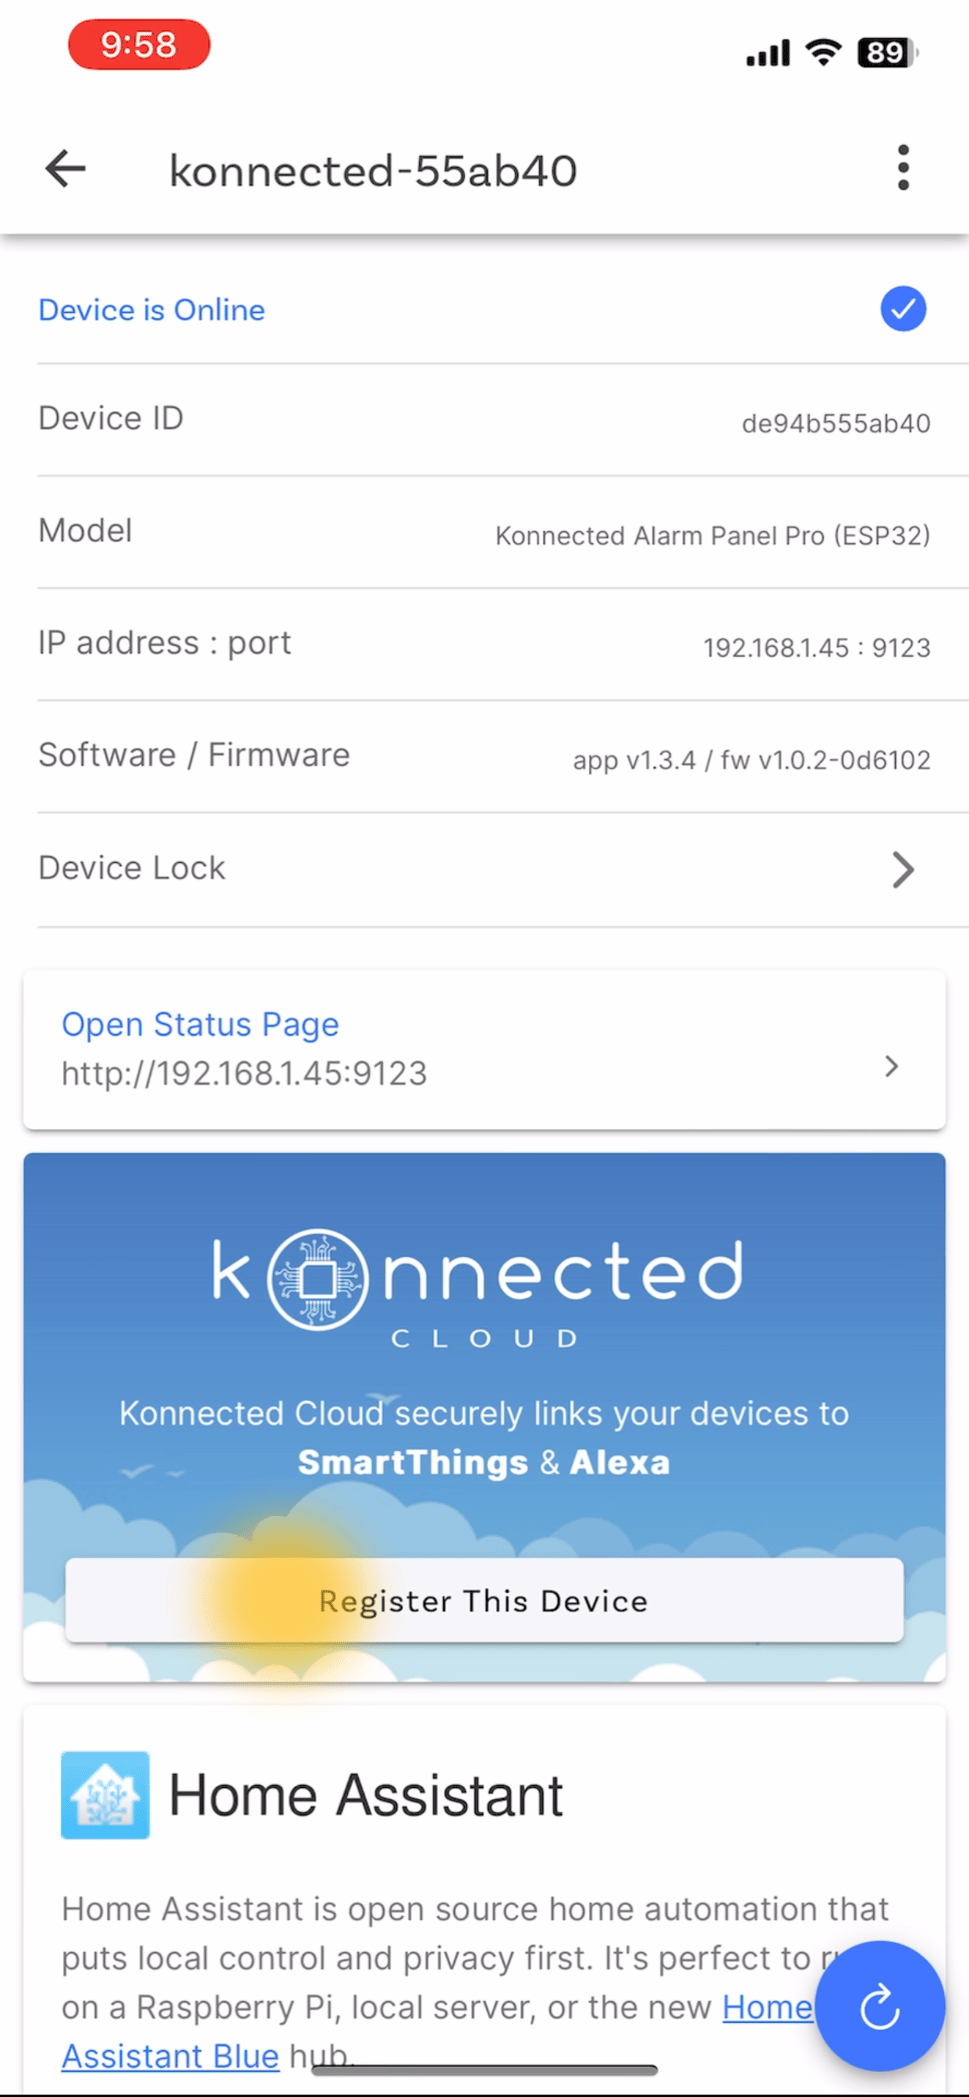Tap the battery indicator showing 89
This screenshot has width=969, height=2097.
tap(884, 52)
